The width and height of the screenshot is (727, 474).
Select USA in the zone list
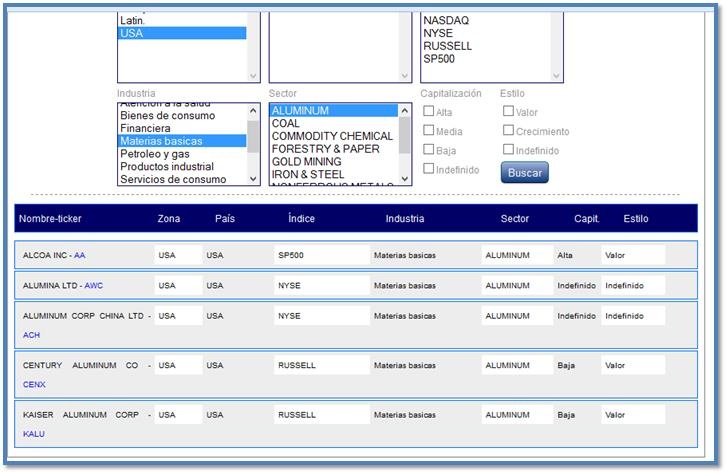pyautogui.click(x=182, y=33)
